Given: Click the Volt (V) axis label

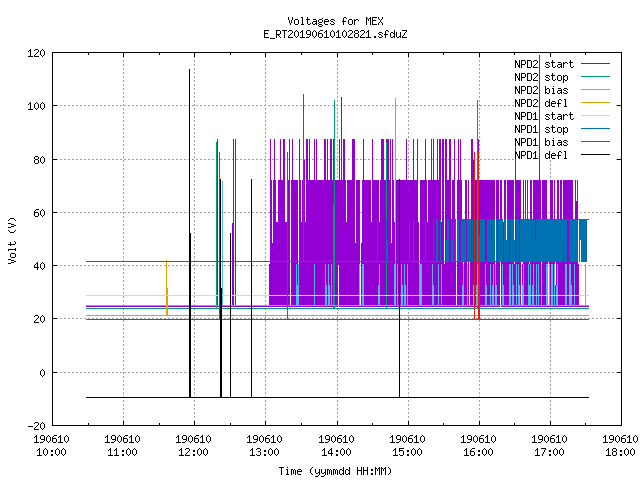Looking at the screenshot, I should point(12,240).
